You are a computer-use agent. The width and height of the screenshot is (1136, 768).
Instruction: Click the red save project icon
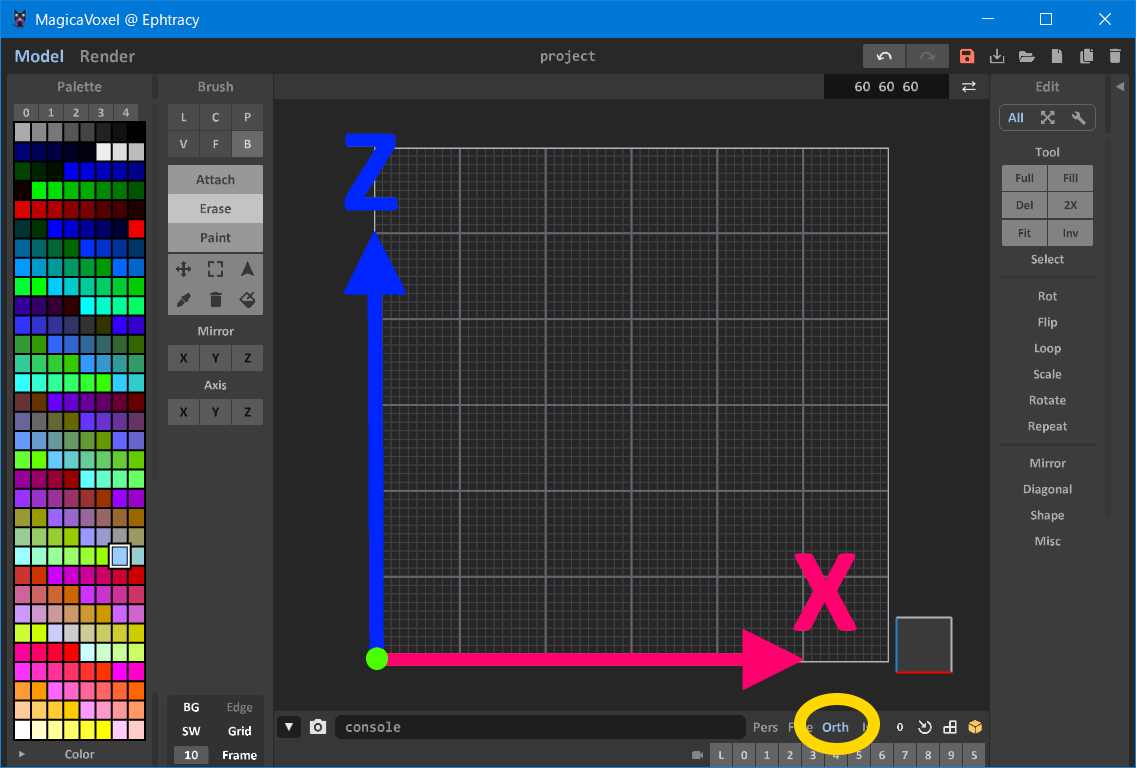pos(966,57)
